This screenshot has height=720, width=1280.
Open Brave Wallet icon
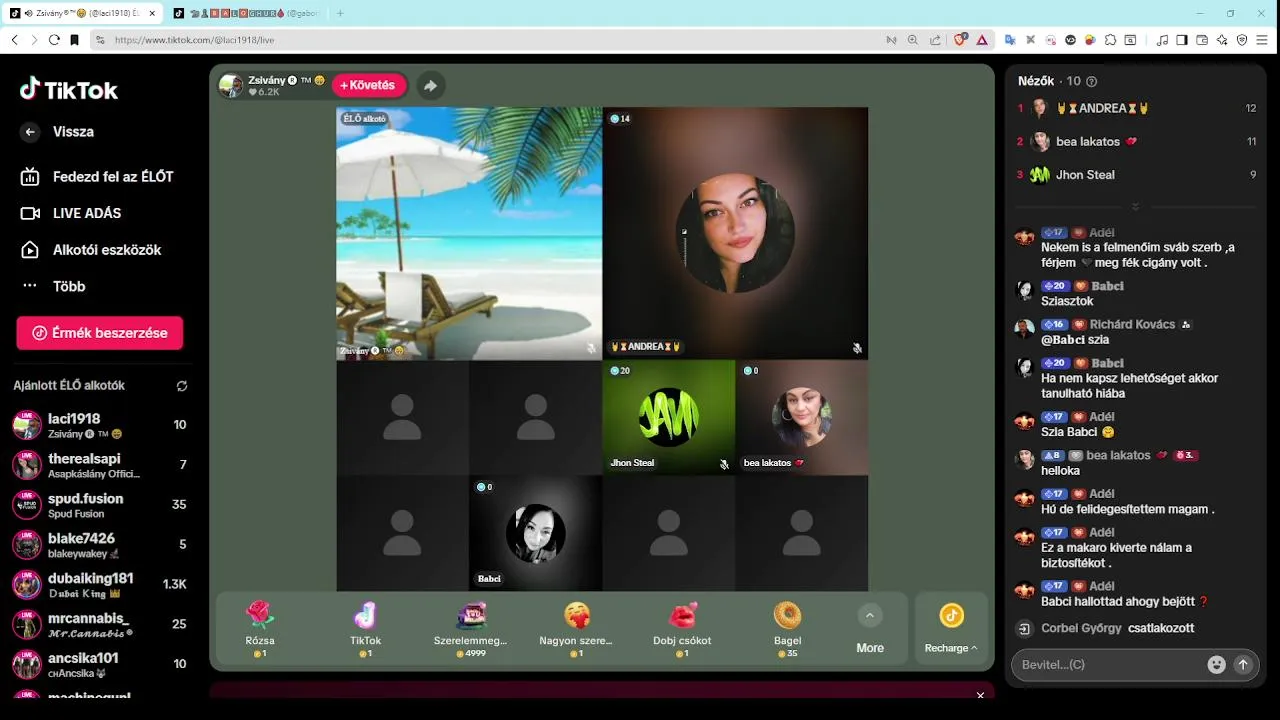(1202, 40)
